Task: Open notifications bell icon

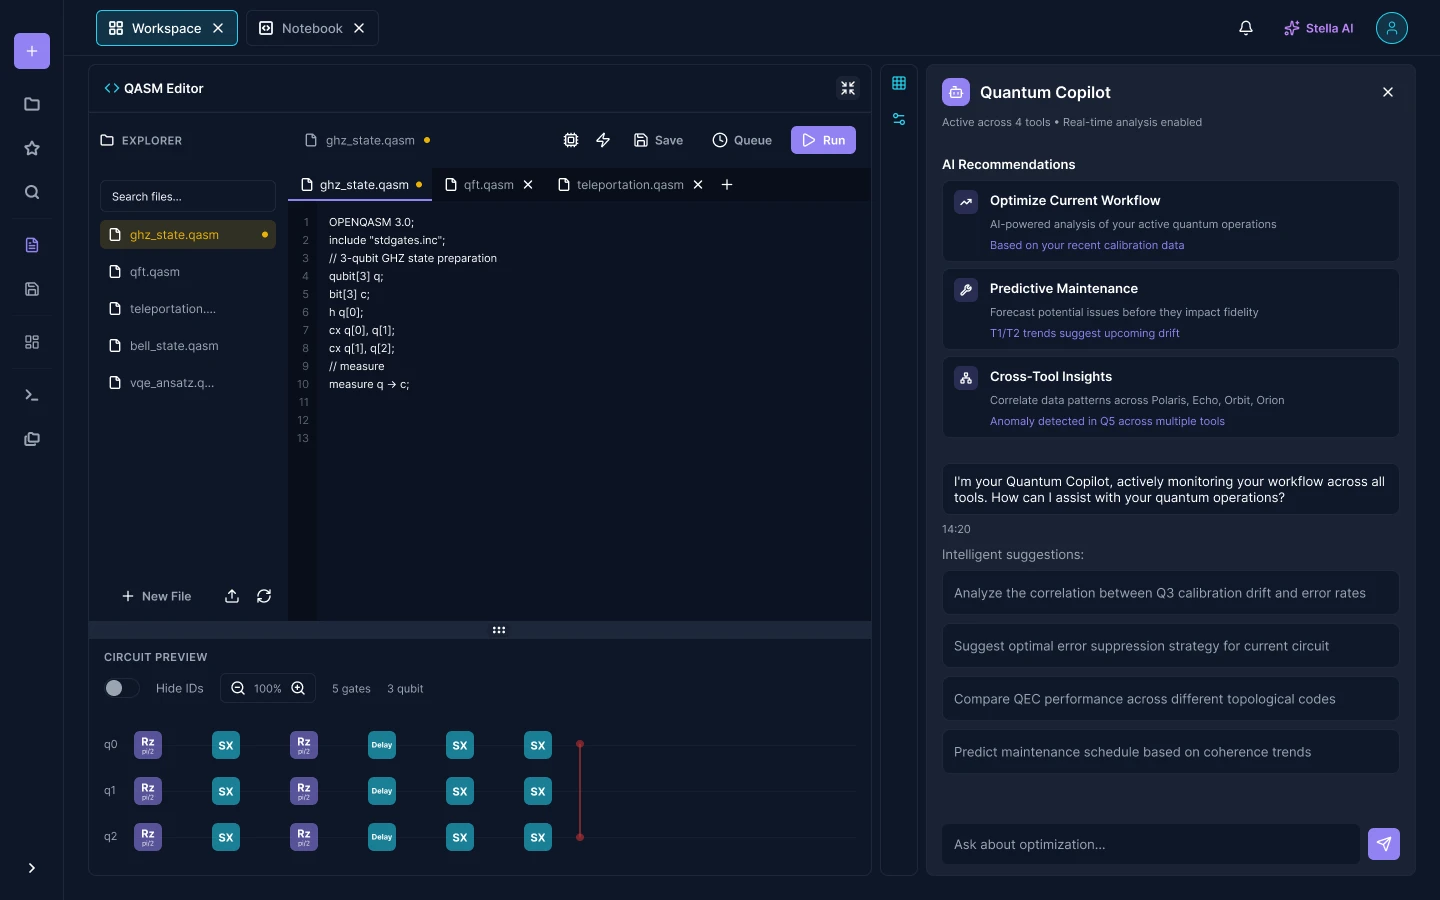Action: pos(1246,28)
